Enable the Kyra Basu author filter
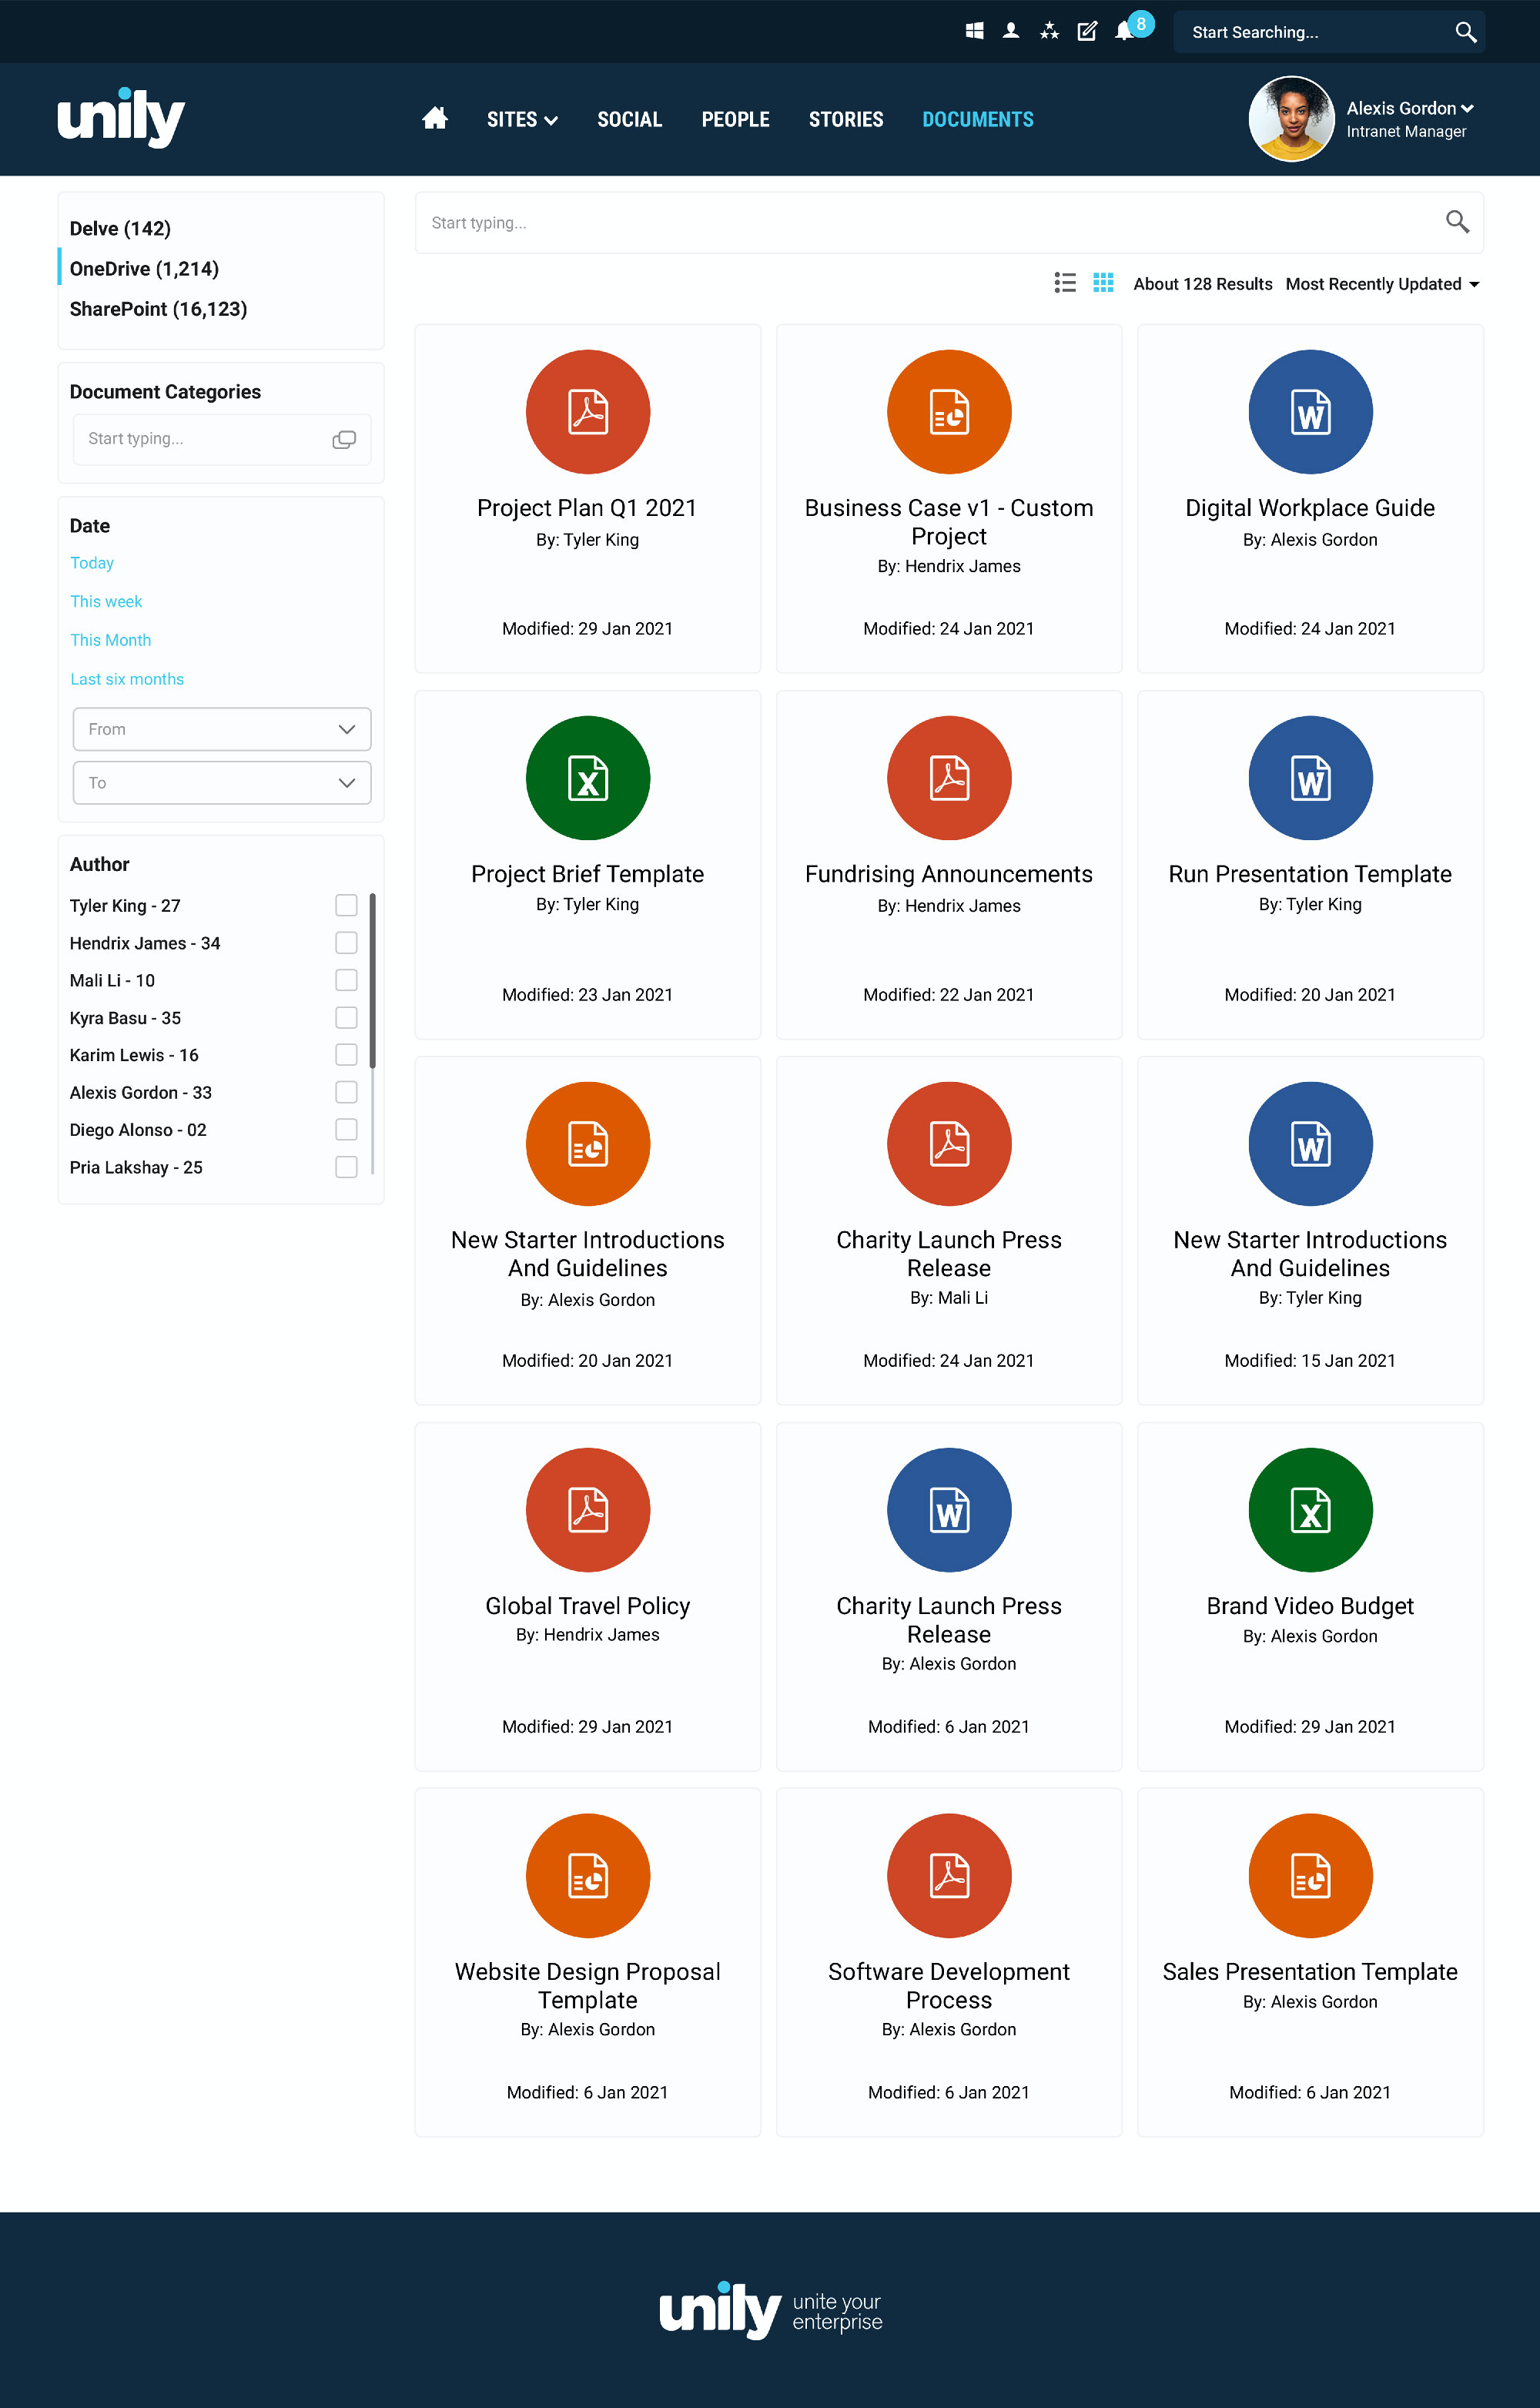Screen dimensions: 1540x2408 pos(346,1017)
